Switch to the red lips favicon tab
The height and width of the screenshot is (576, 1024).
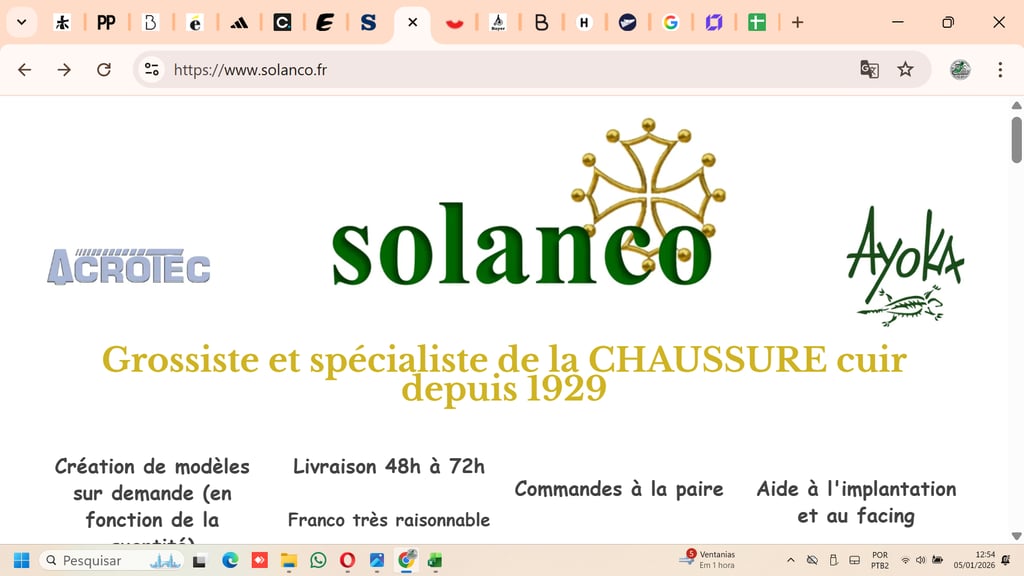(455, 23)
